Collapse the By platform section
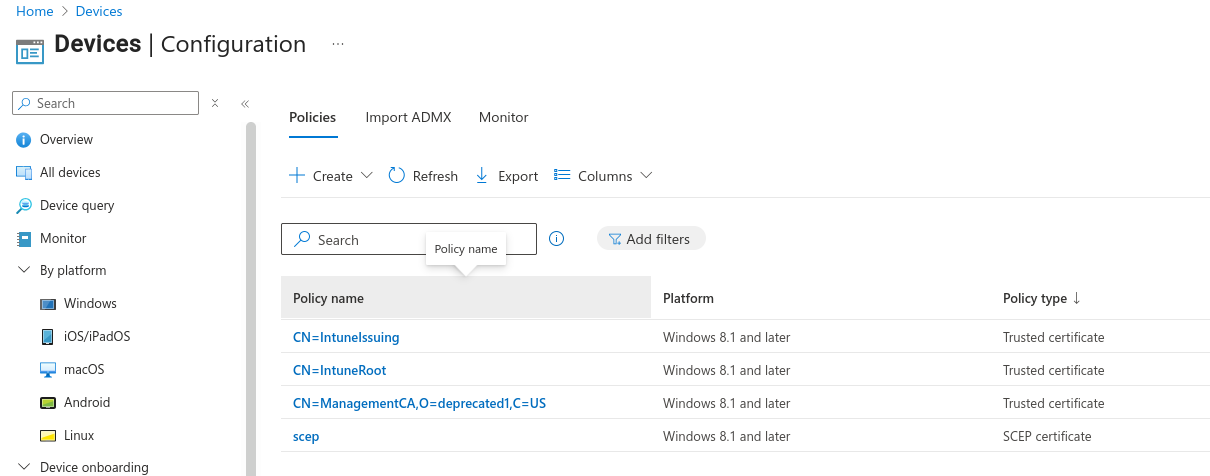The height and width of the screenshot is (476, 1210). click(24, 271)
